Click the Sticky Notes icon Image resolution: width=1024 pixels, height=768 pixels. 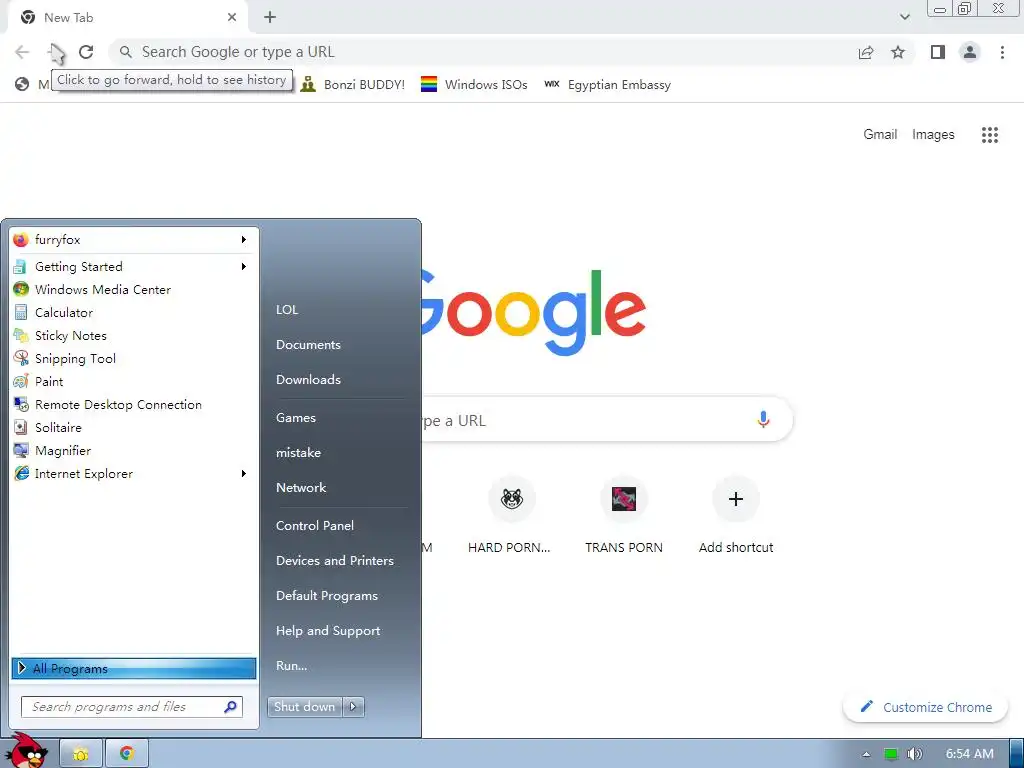click(21, 336)
